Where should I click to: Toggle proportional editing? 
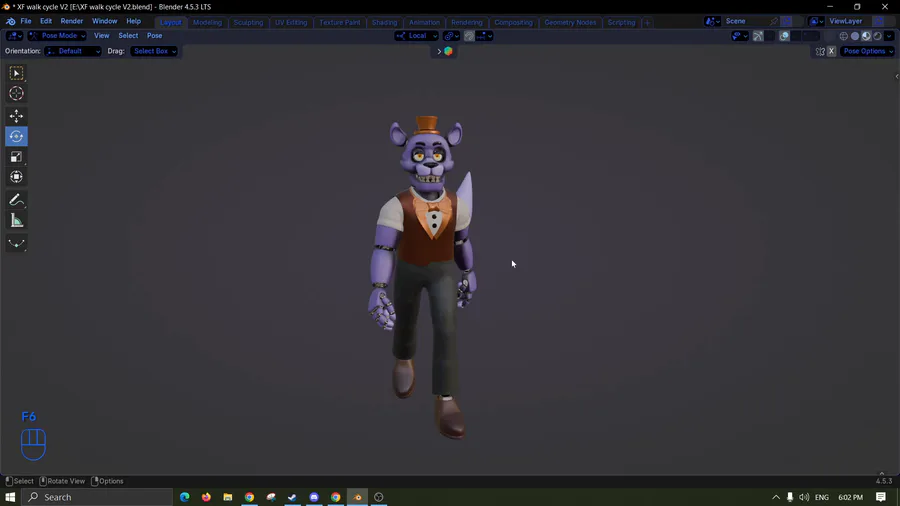(469, 36)
